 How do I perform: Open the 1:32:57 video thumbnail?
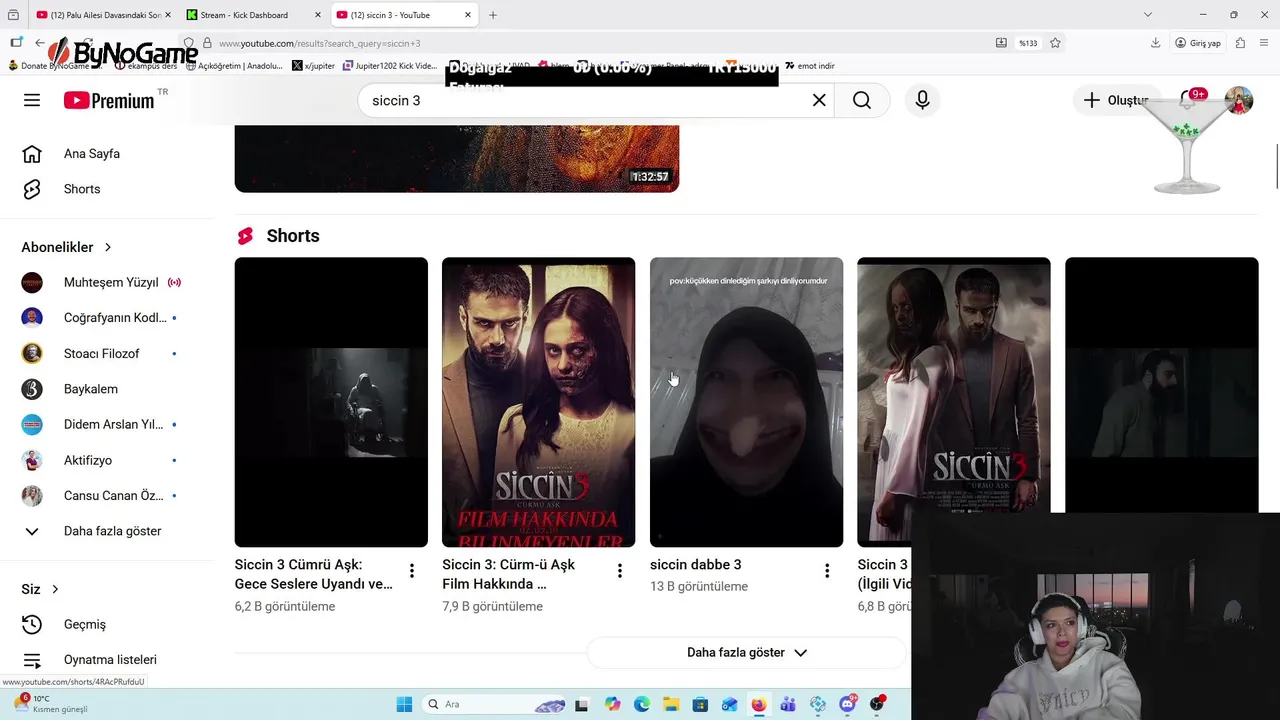[457, 158]
